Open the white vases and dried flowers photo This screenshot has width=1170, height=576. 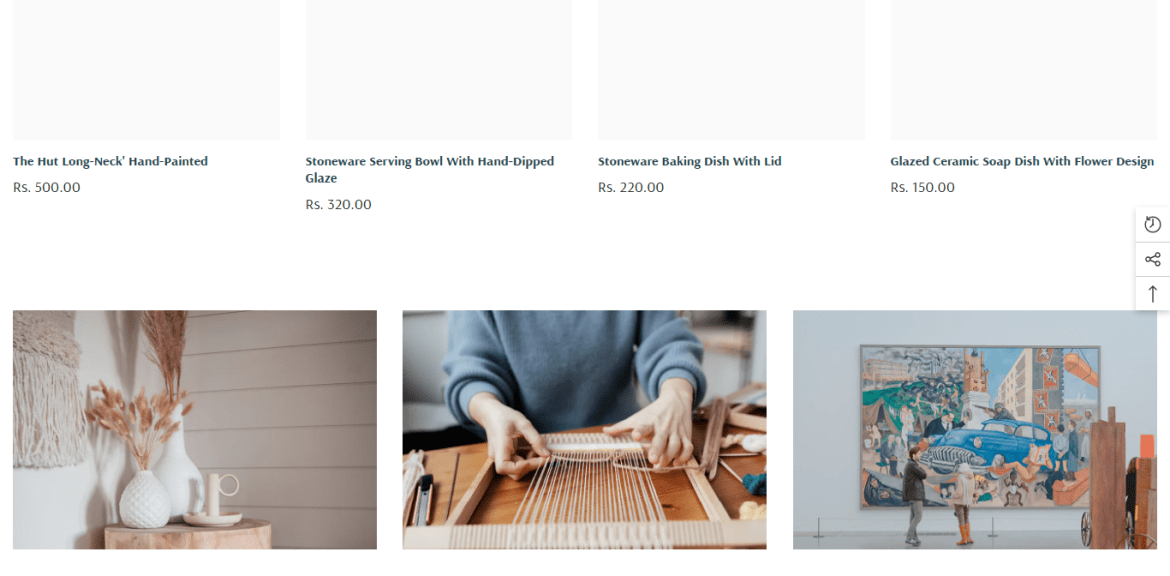coord(195,430)
